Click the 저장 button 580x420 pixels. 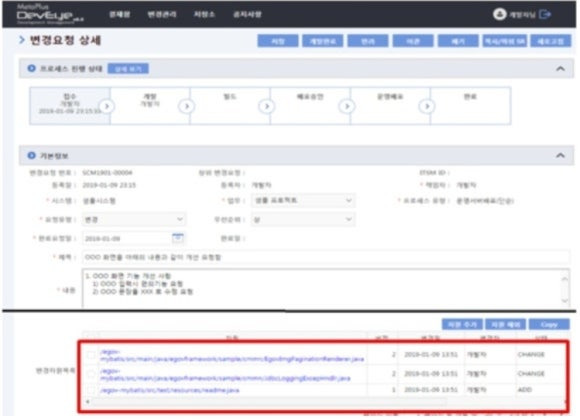(278, 41)
